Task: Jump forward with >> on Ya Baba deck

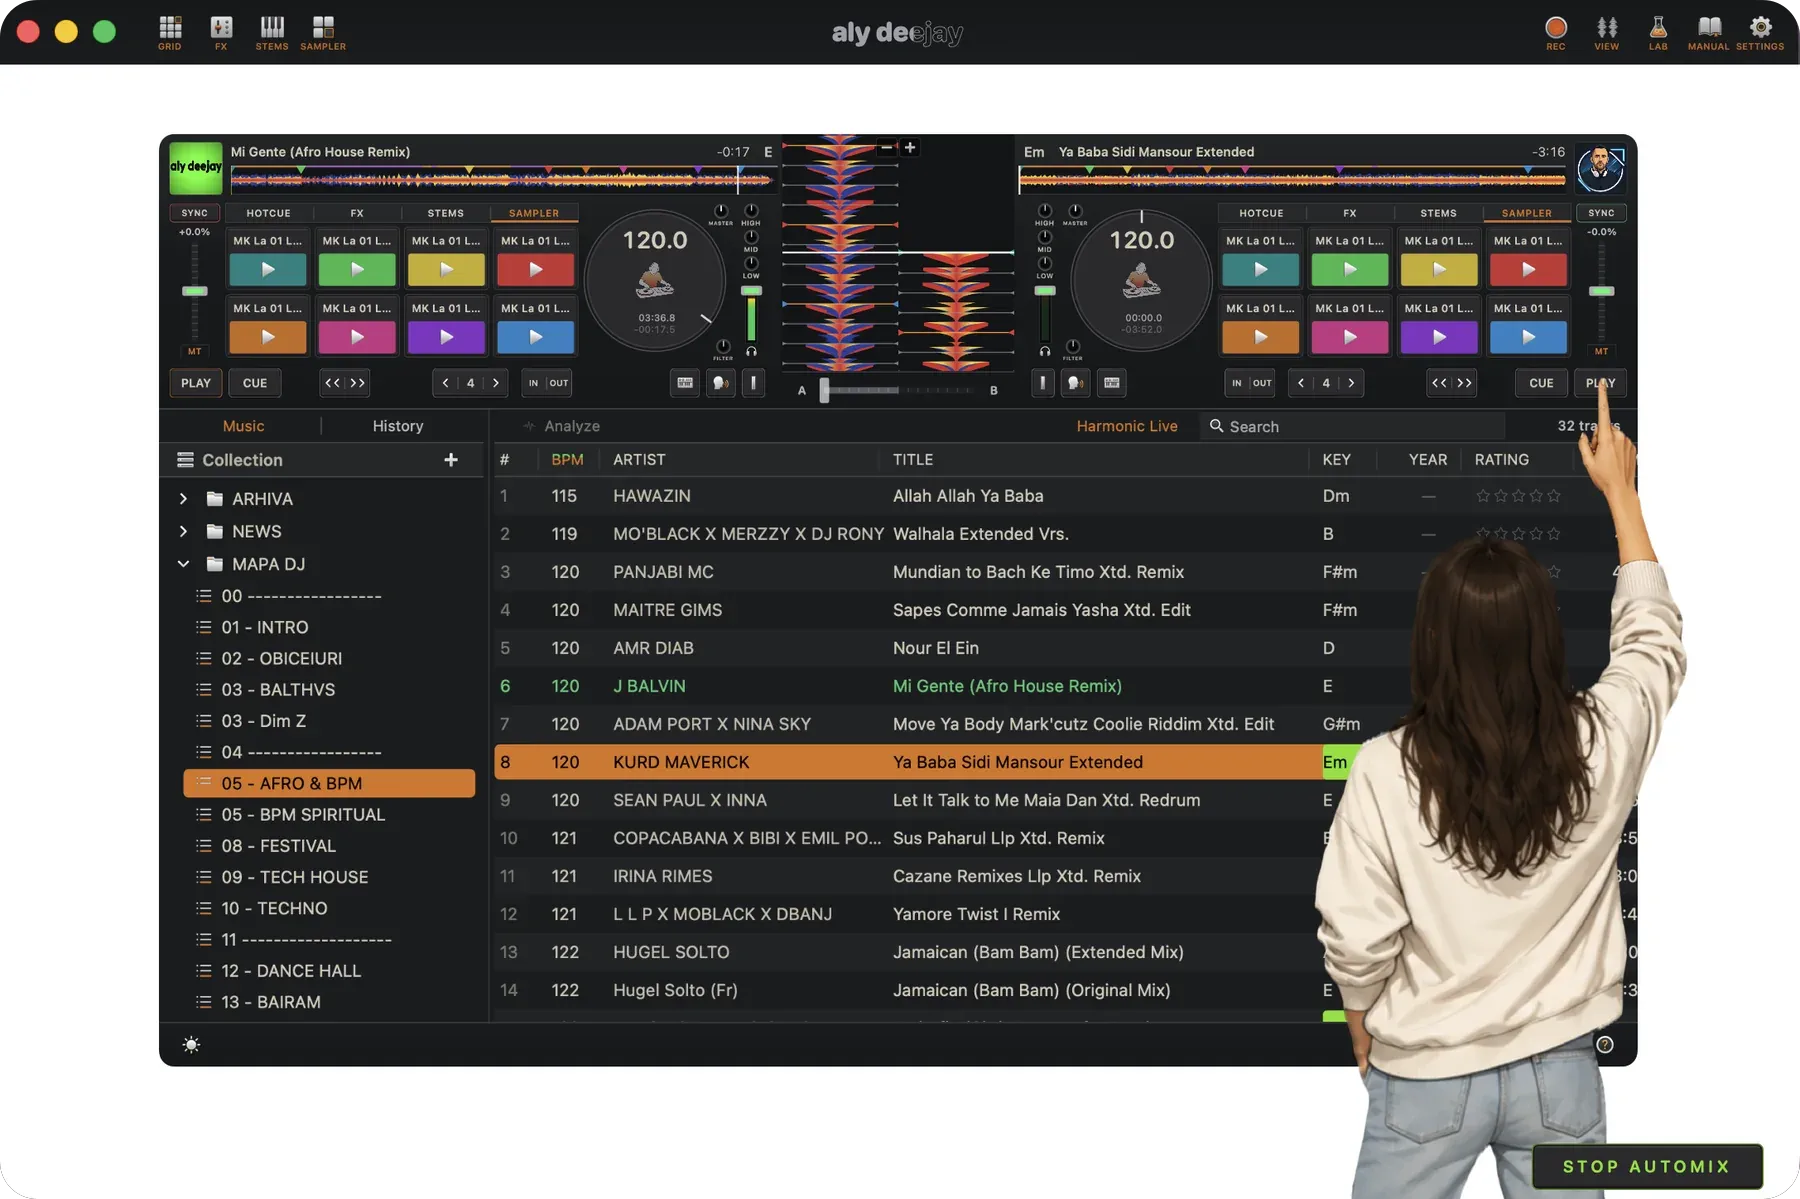Action: (x=1464, y=383)
